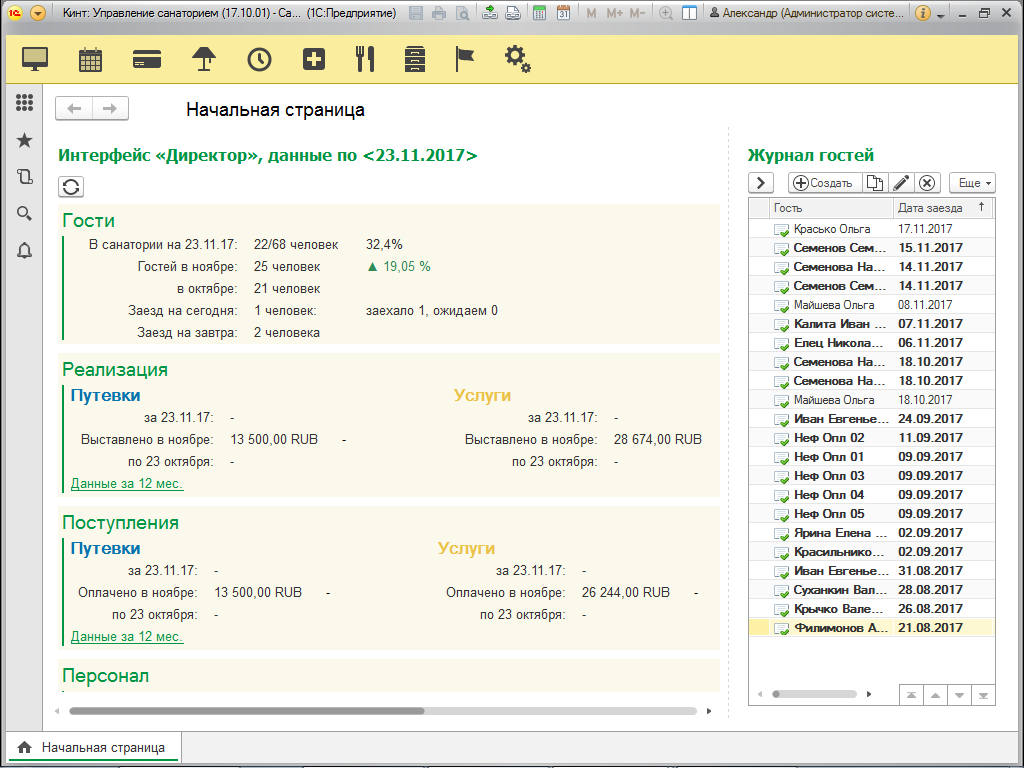Expand the guest journal with the chevron button
The image size is (1024, 768).
pyautogui.click(x=762, y=183)
